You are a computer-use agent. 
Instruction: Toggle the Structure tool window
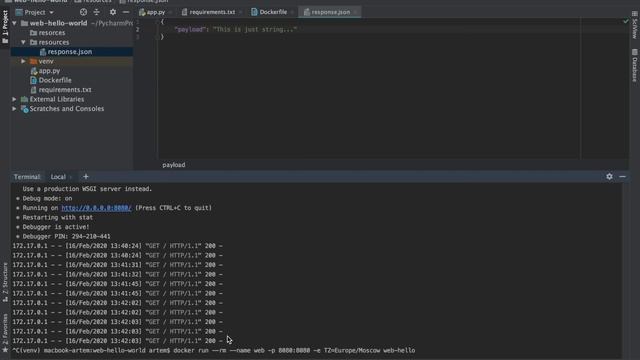pos(5,282)
